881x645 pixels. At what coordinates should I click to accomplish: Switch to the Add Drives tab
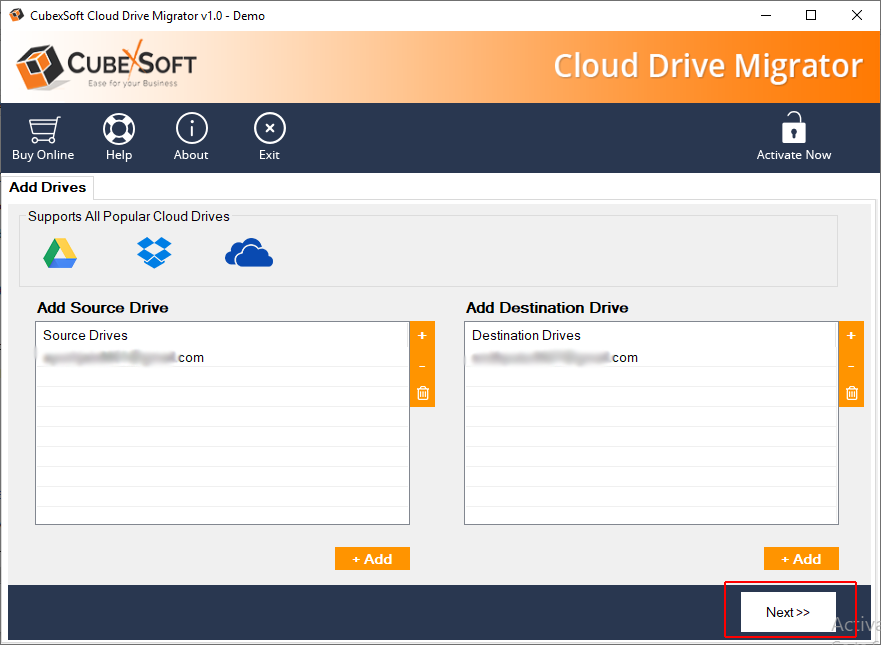[x=48, y=187]
